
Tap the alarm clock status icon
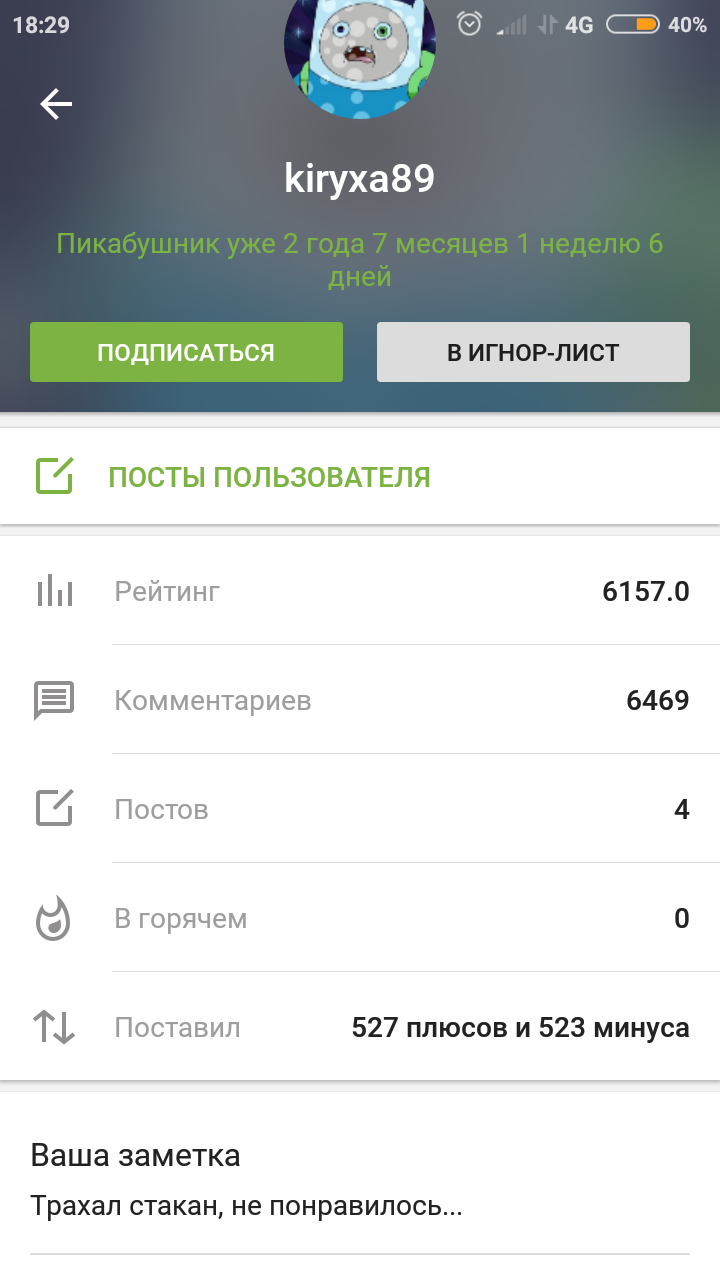click(469, 24)
